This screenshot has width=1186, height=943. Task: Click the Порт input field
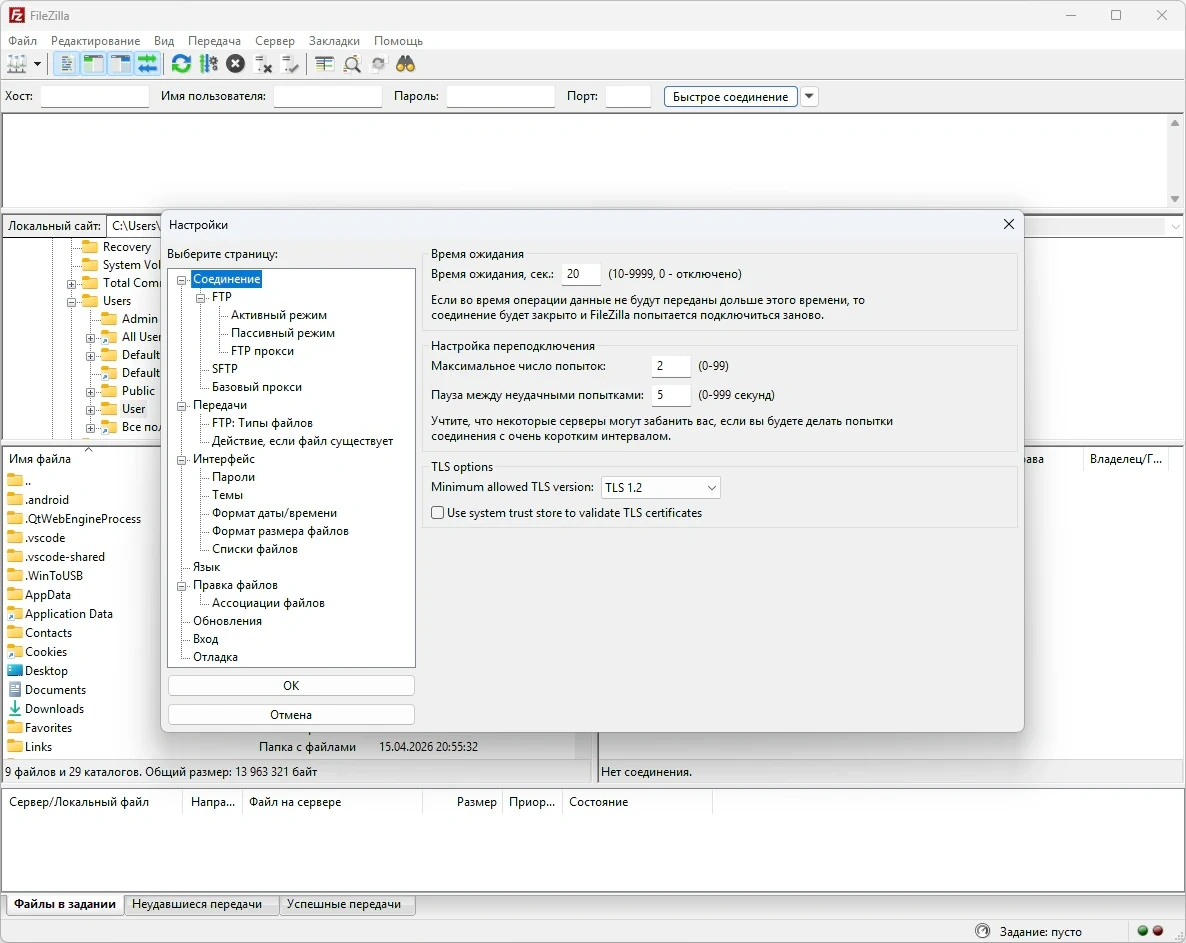629,96
